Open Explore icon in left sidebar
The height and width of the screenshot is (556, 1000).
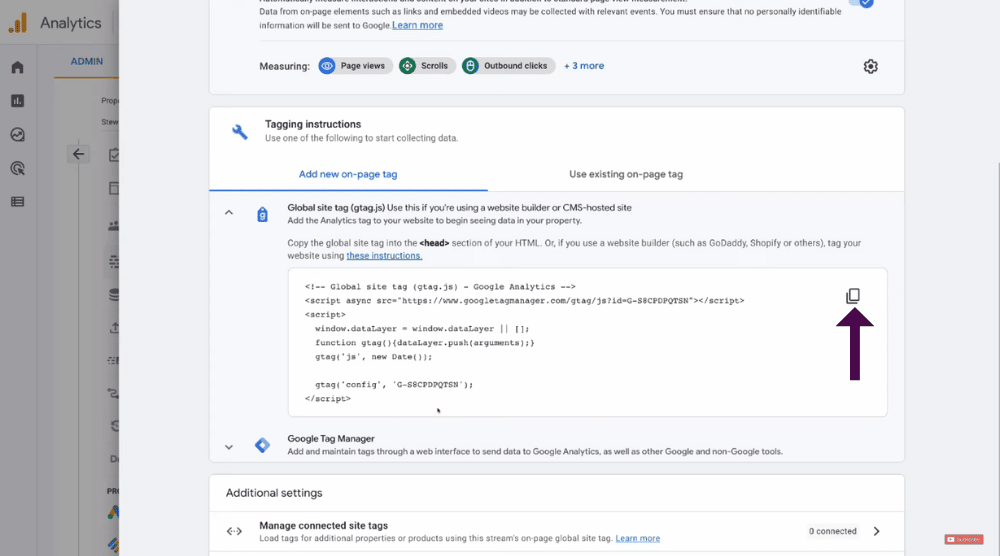(17, 135)
